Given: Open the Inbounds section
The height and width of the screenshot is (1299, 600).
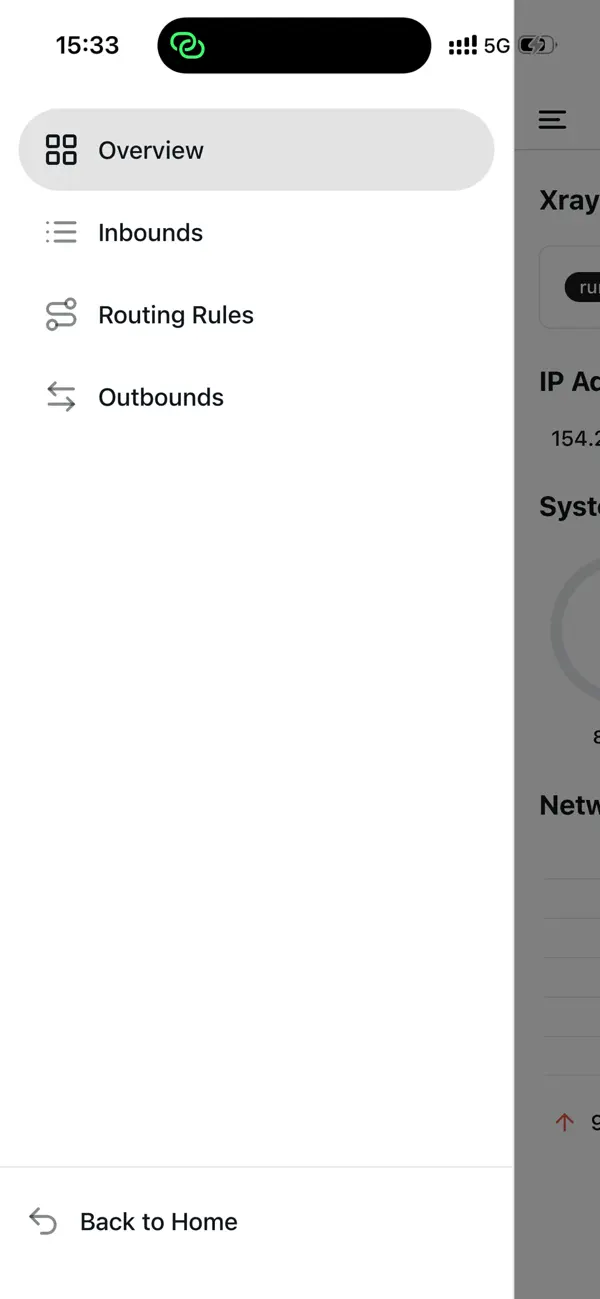Looking at the screenshot, I should (x=150, y=232).
